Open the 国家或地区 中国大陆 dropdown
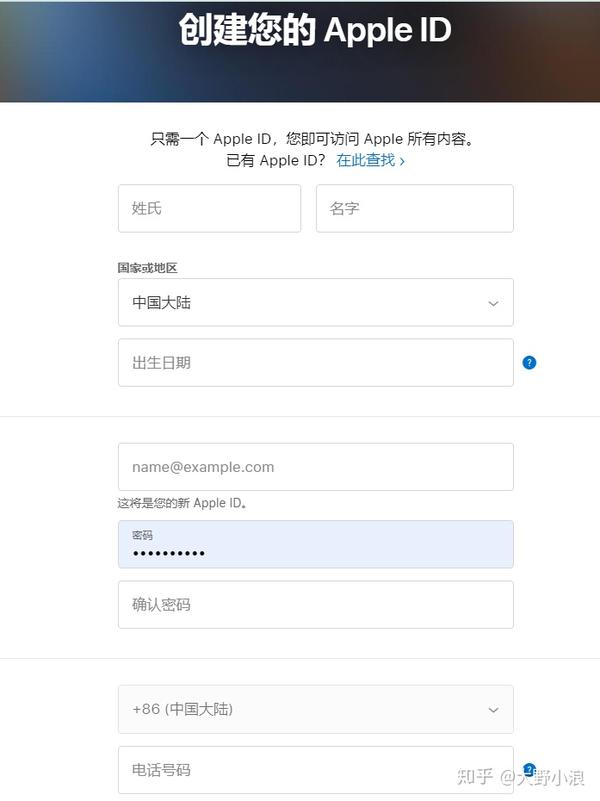The width and height of the screenshot is (600, 801). tap(316, 302)
